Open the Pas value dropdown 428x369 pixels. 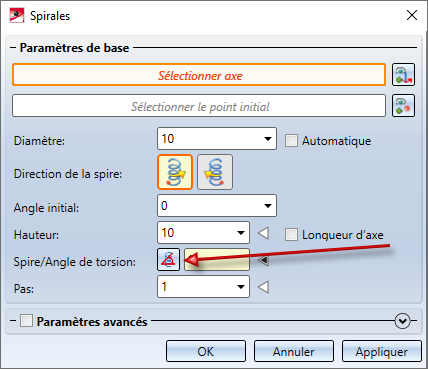point(241,287)
